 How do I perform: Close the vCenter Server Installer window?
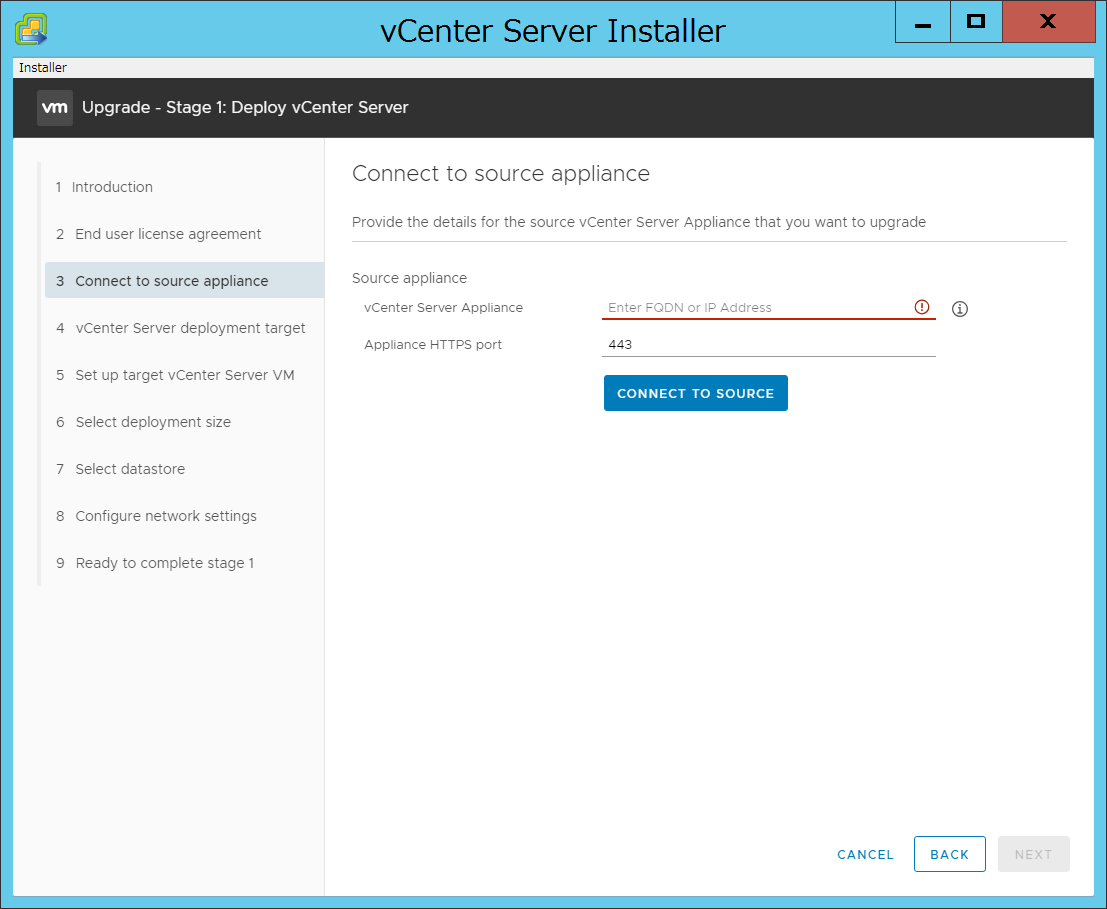coord(1048,22)
